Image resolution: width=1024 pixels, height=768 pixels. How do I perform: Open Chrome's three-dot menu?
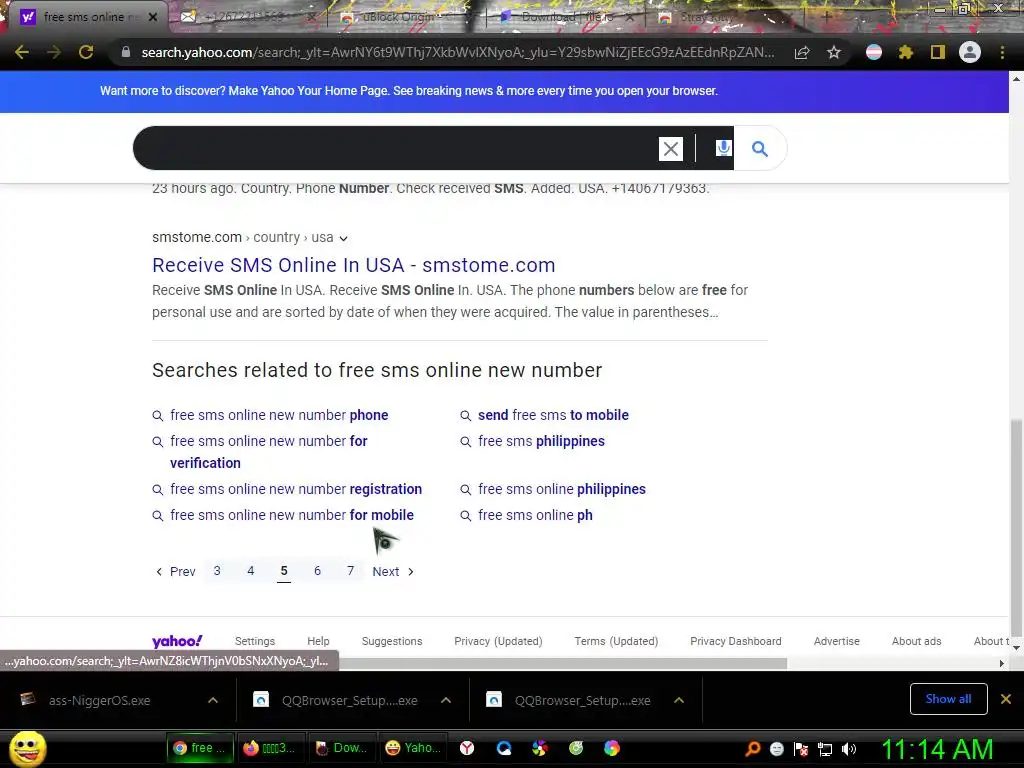pyautogui.click(x=1002, y=52)
